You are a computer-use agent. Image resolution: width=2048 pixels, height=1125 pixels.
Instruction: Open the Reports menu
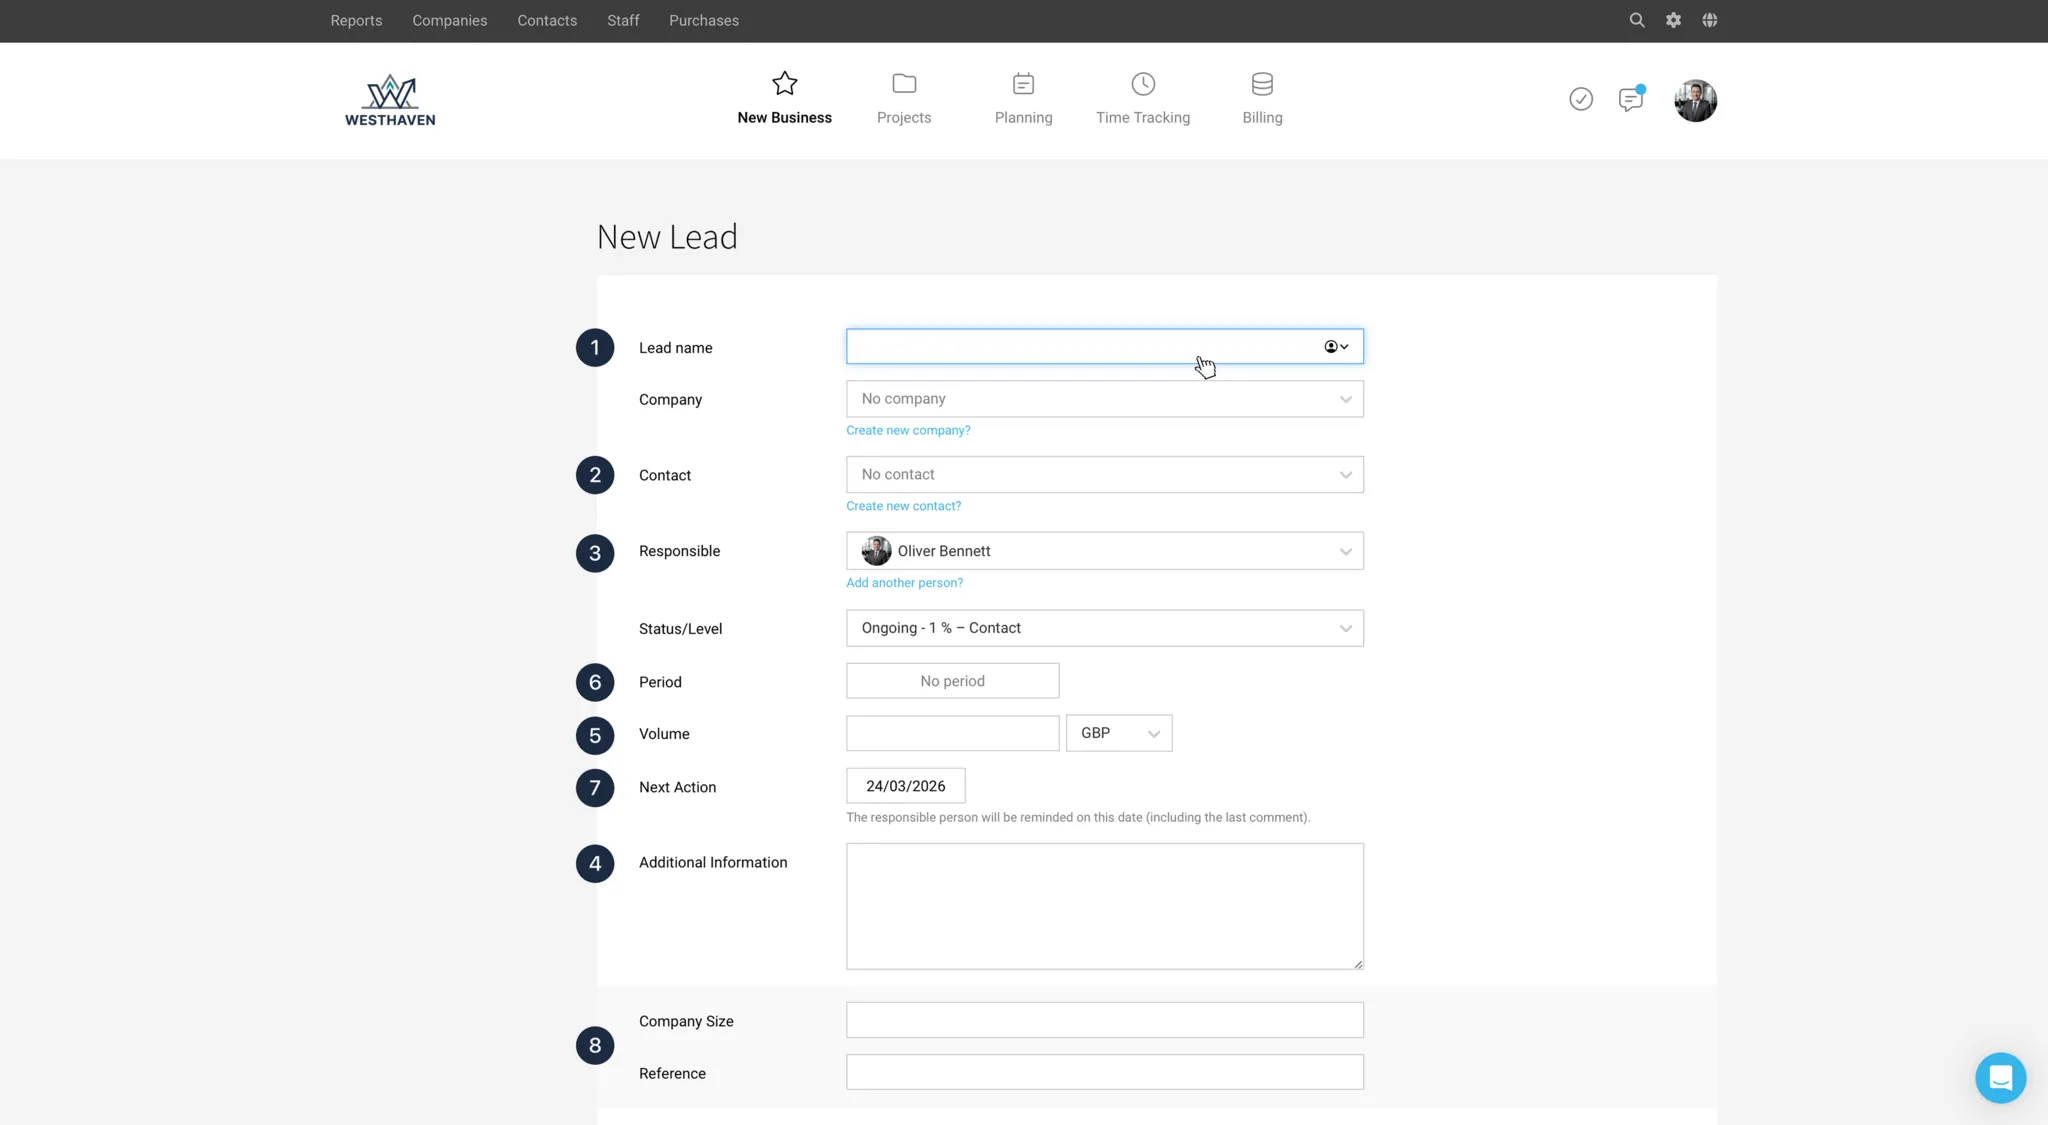coord(356,20)
